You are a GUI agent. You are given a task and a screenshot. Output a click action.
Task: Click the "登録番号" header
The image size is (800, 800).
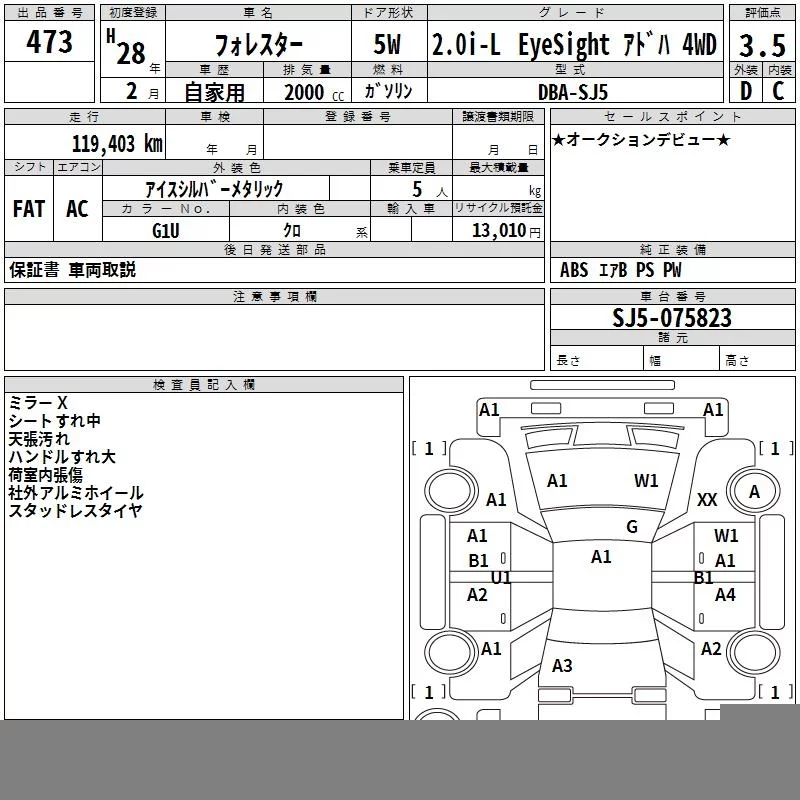coord(358,117)
